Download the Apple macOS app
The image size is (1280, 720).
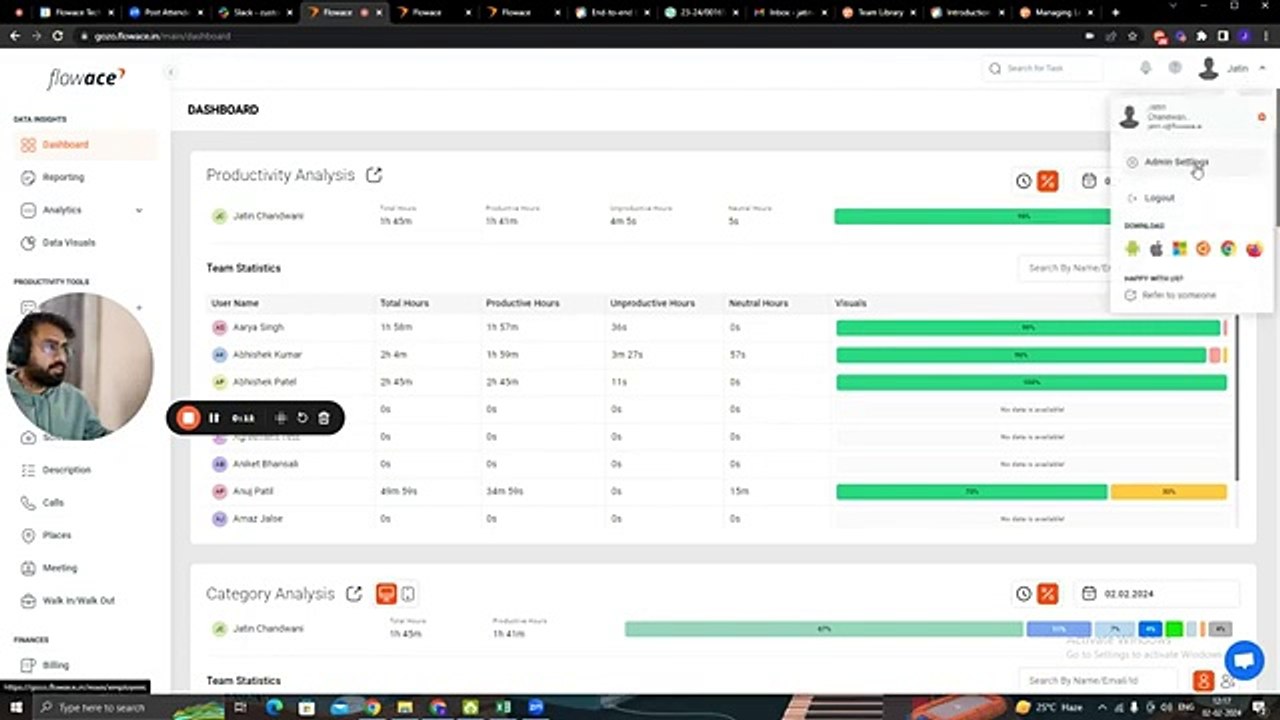pyautogui.click(x=1156, y=249)
